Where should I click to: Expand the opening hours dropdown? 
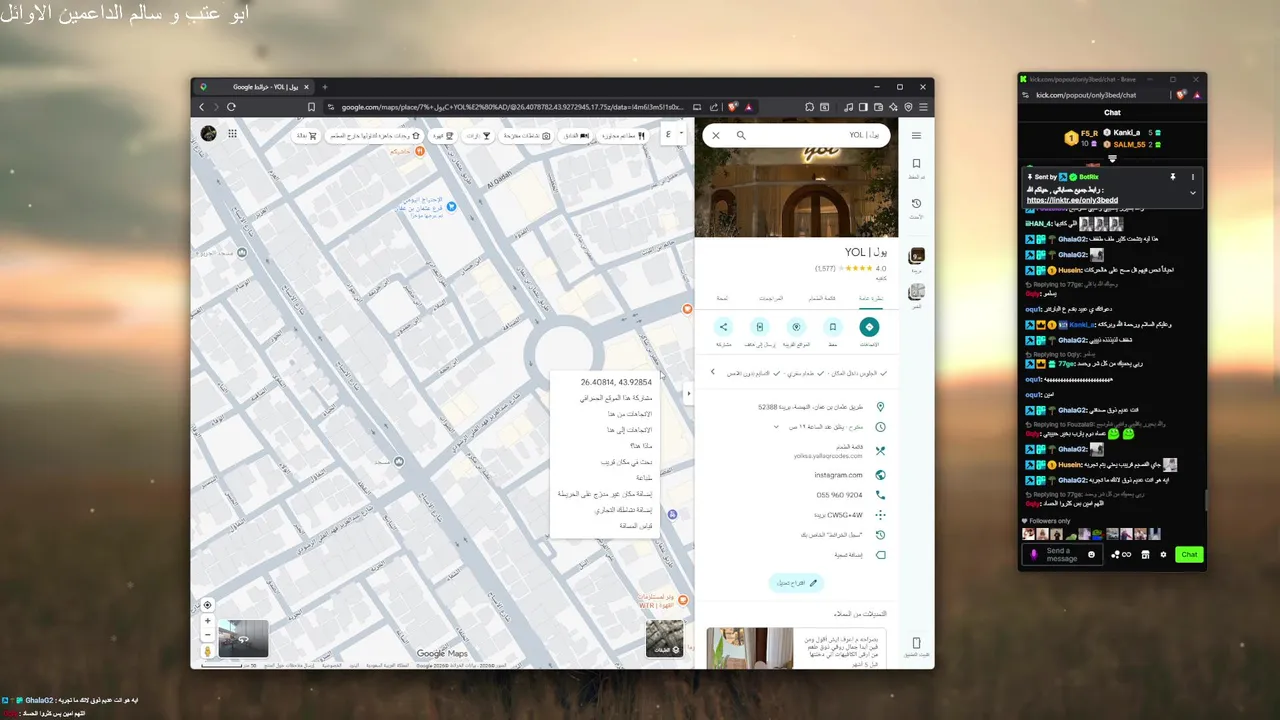(x=776, y=427)
